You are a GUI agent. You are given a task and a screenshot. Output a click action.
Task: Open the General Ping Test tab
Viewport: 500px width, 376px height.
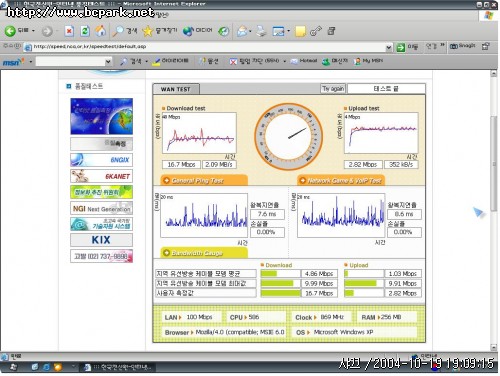[204, 180]
